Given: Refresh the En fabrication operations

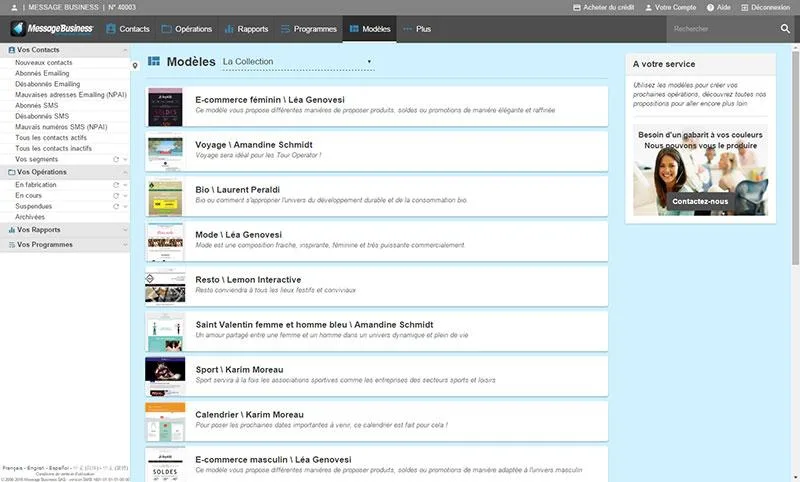Looking at the screenshot, I should (116, 185).
